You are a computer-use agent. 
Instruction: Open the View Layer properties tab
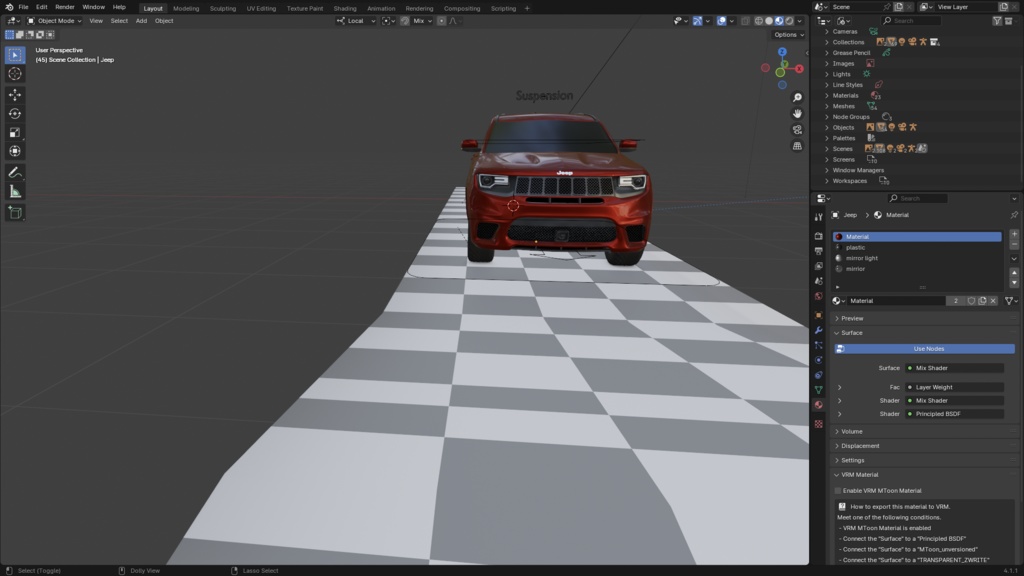818,266
